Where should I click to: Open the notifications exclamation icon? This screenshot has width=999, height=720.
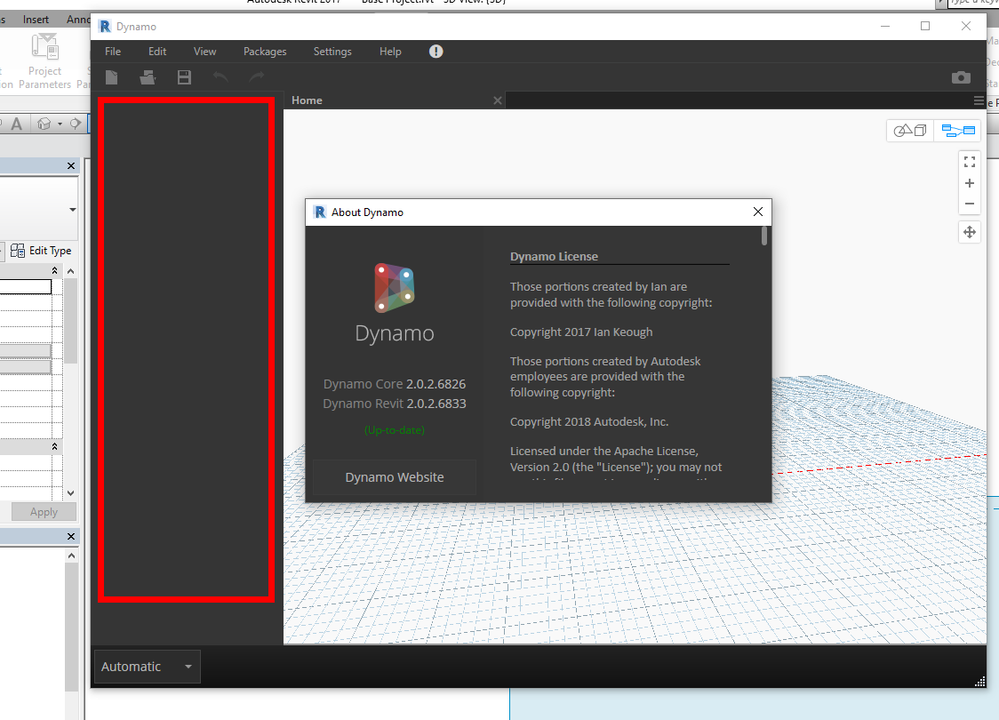(x=436, y=52)
